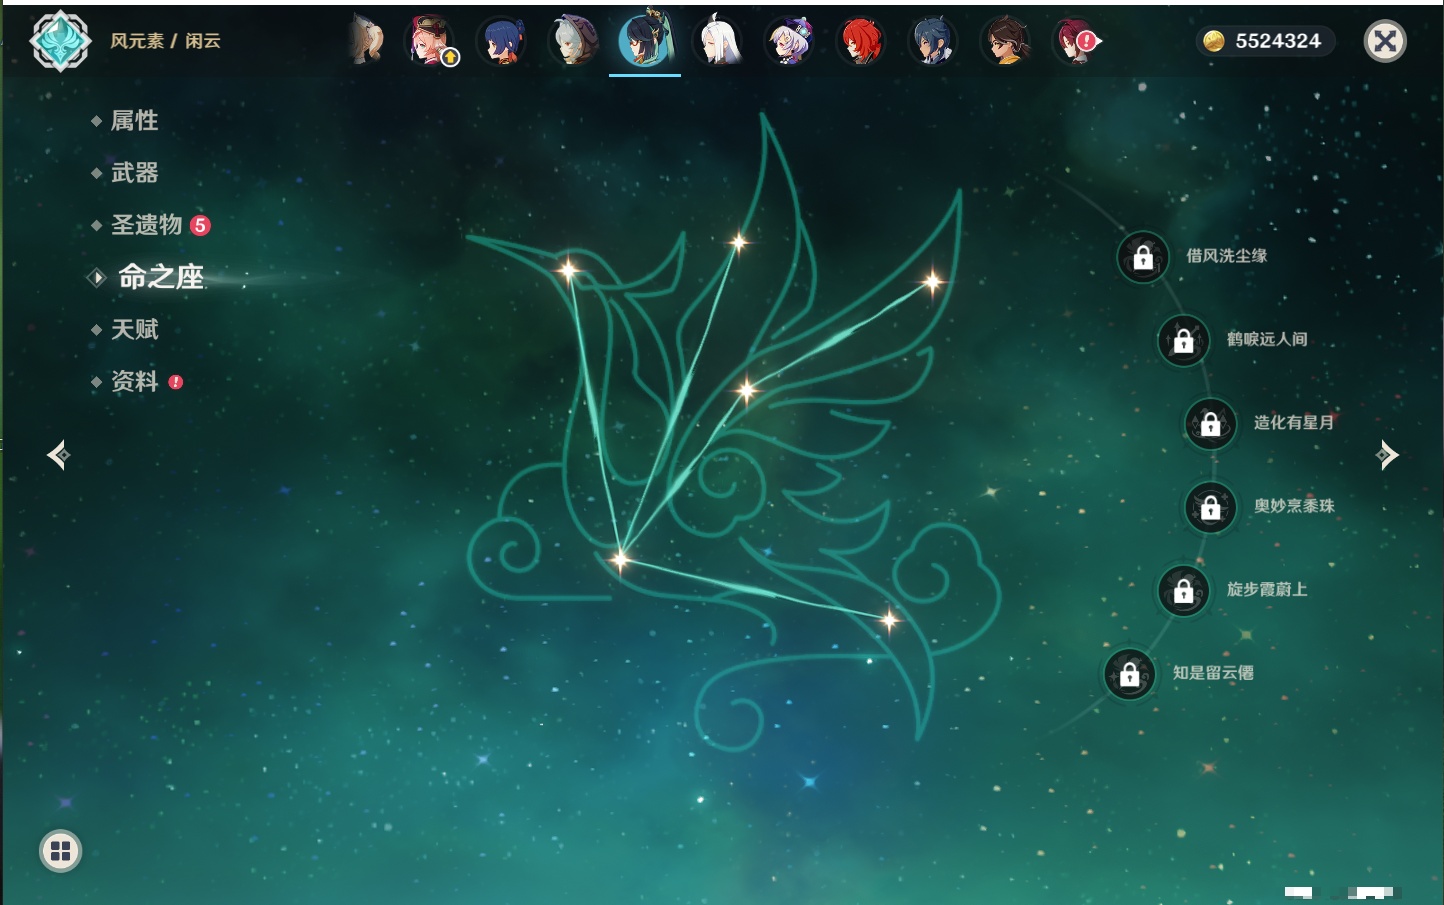Open the locked 借风洗尘缘 constellation node

click(x=1143, y=257)
